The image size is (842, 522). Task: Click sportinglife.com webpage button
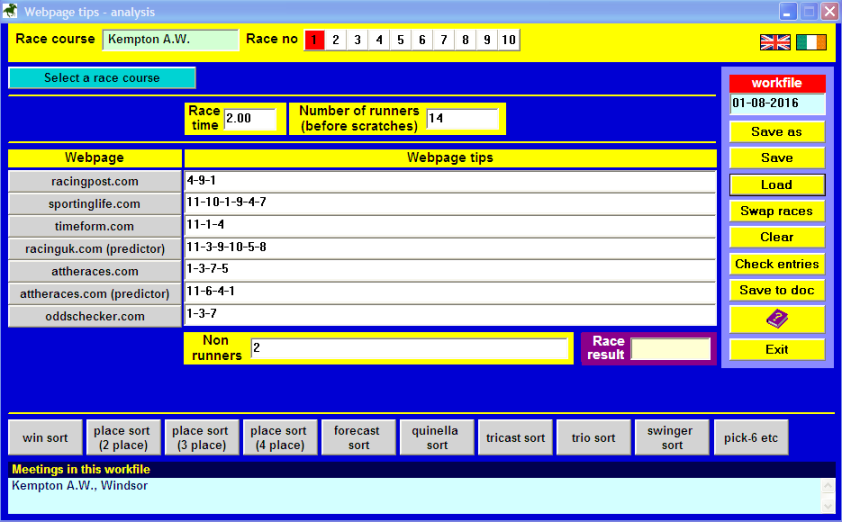pyautogui.click(x=95, y=204)
